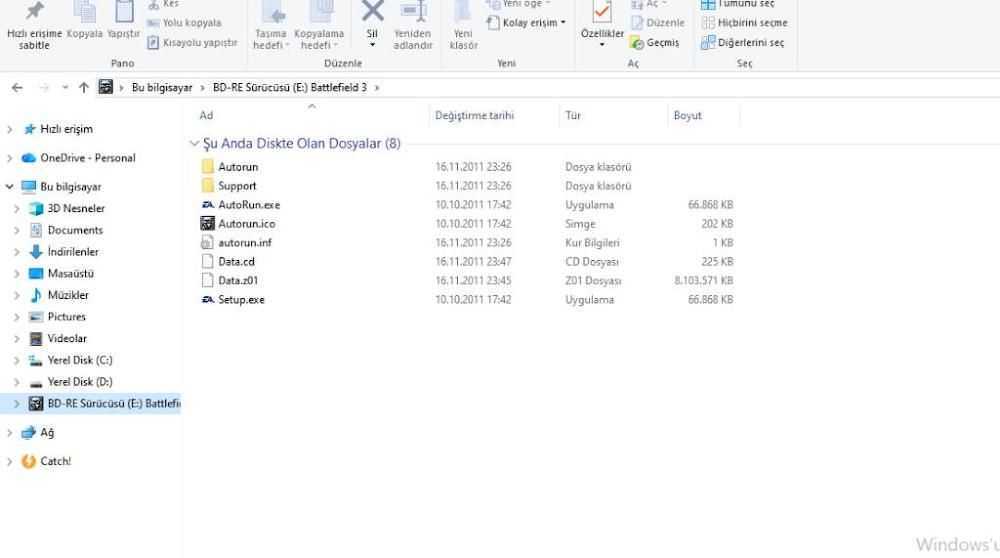Viewport: 1000px width, 558px height.
Task: Click the Autorun.ico file icon
Action: (x=207, y=224)
